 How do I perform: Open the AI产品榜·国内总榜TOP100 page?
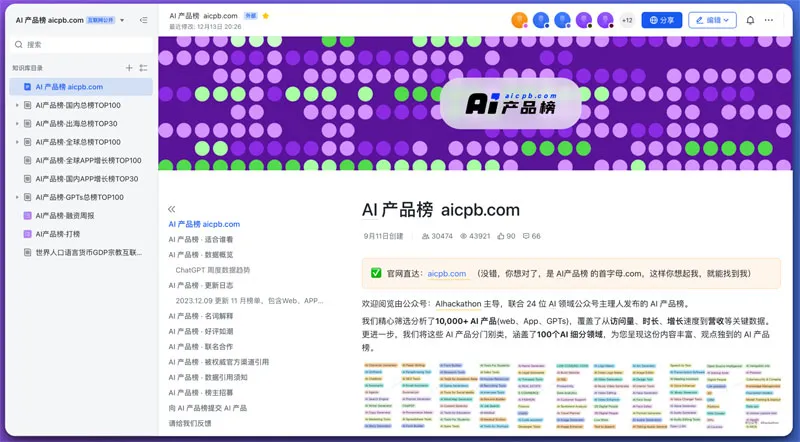click(78, 105)
